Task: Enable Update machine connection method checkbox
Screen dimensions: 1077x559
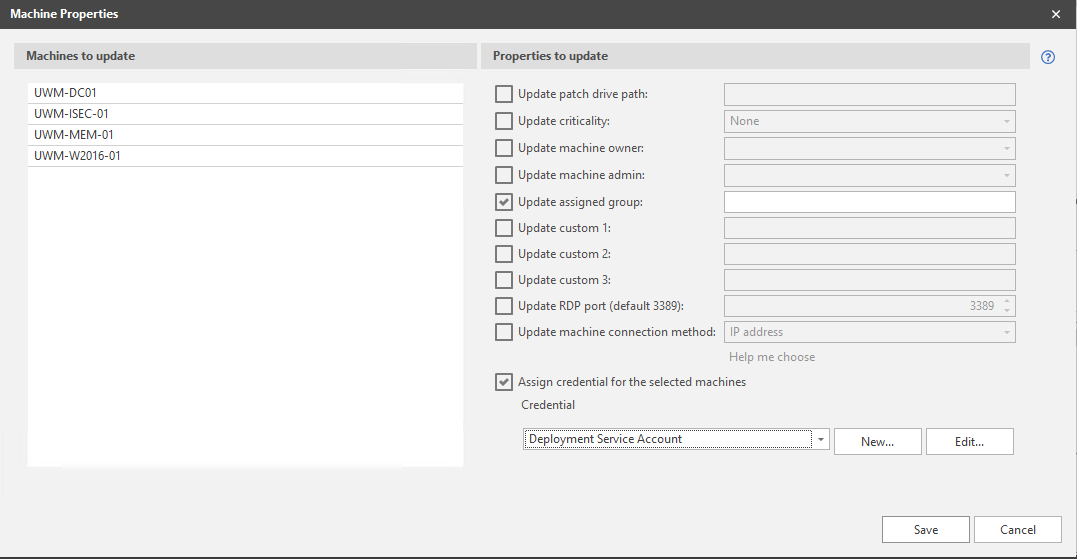Action: tap(503, 332)
